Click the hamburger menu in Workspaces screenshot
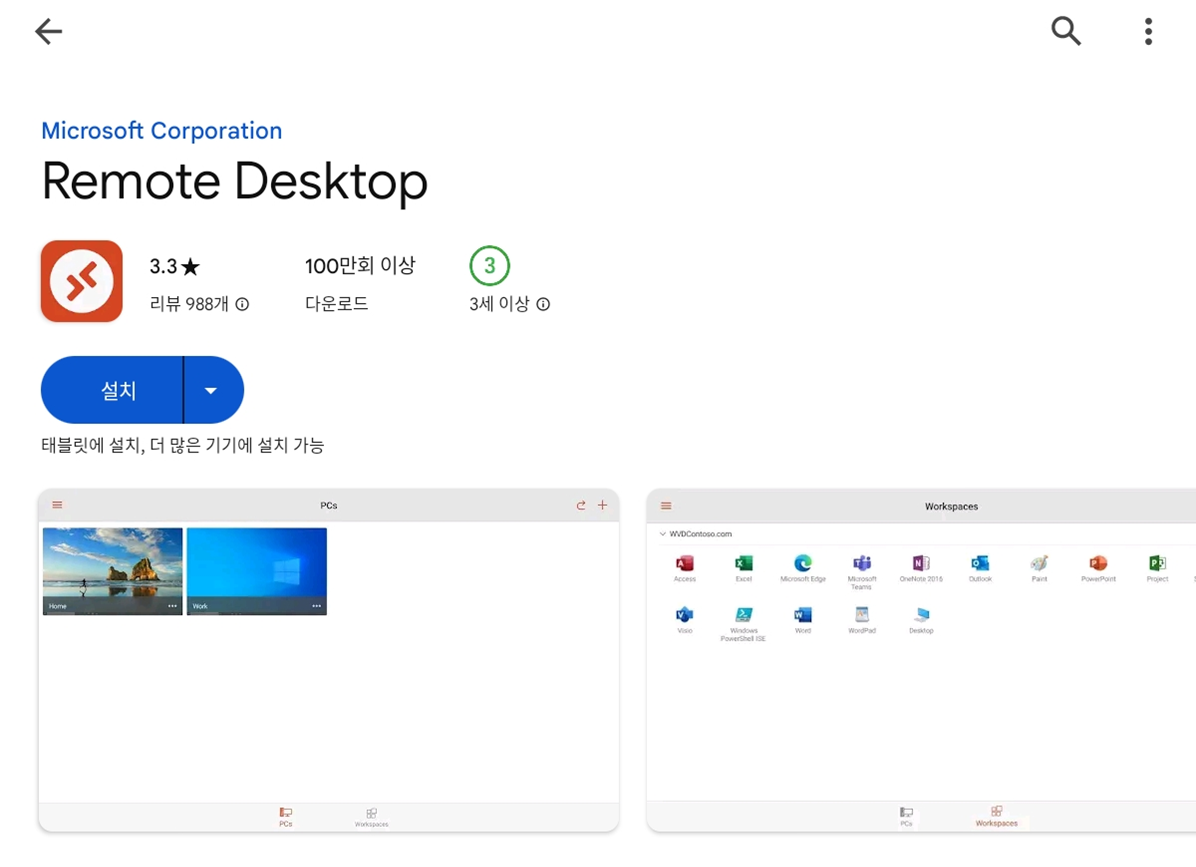The width and height of the screenshot is (1196, 867). click(666, 506)
